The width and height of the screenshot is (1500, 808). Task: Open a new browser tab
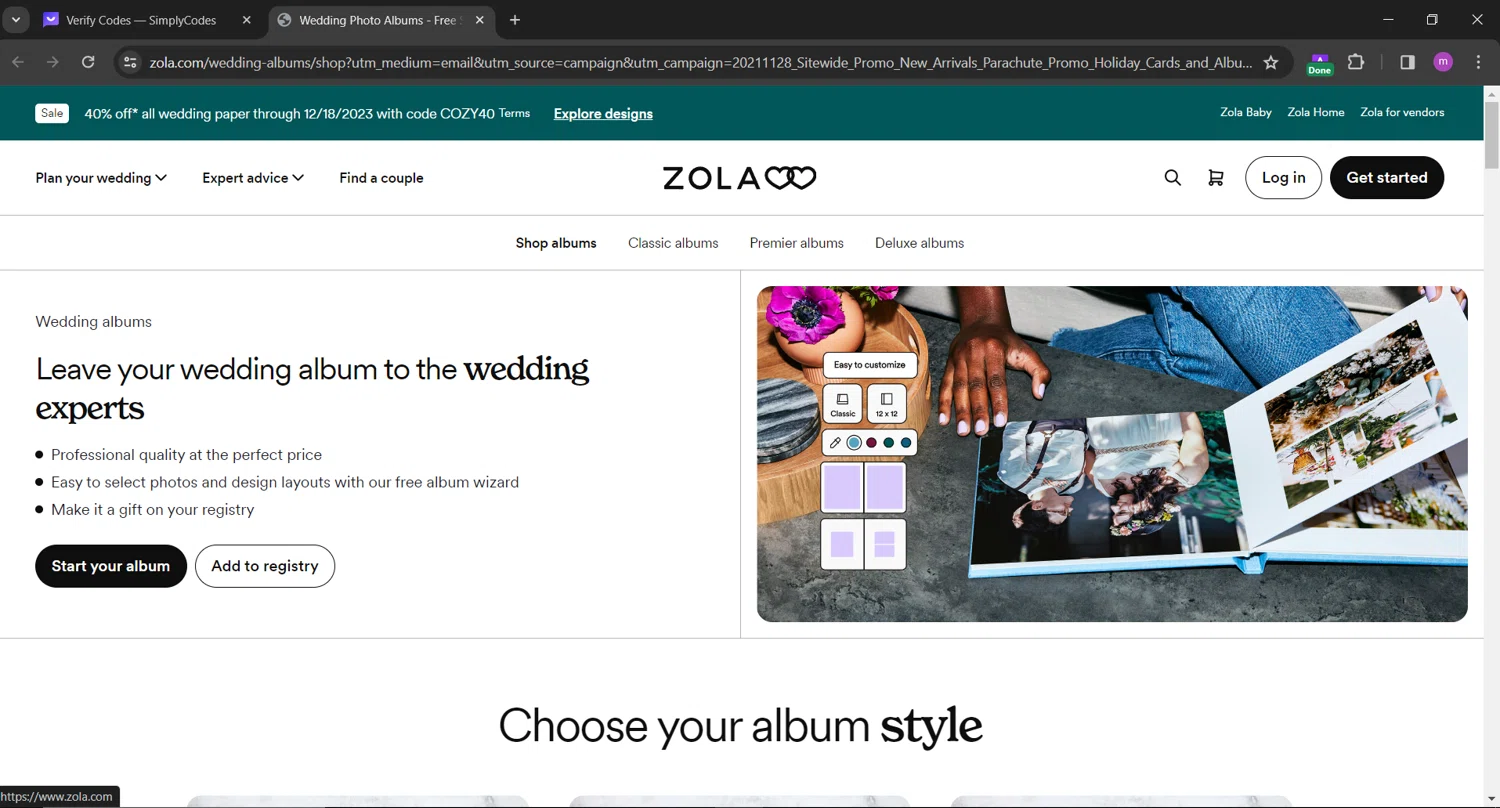coord(515,20)
